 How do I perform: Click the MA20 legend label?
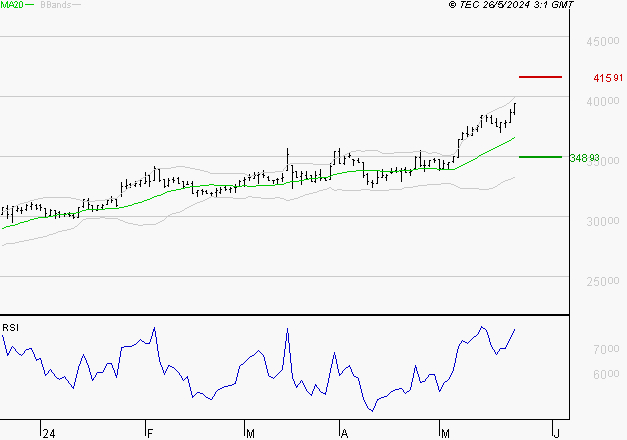11,5
